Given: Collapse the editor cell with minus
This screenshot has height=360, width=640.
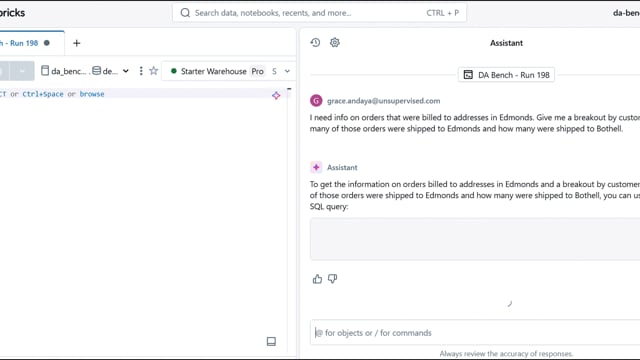Looking at the screenshot, I should [289, 89].
